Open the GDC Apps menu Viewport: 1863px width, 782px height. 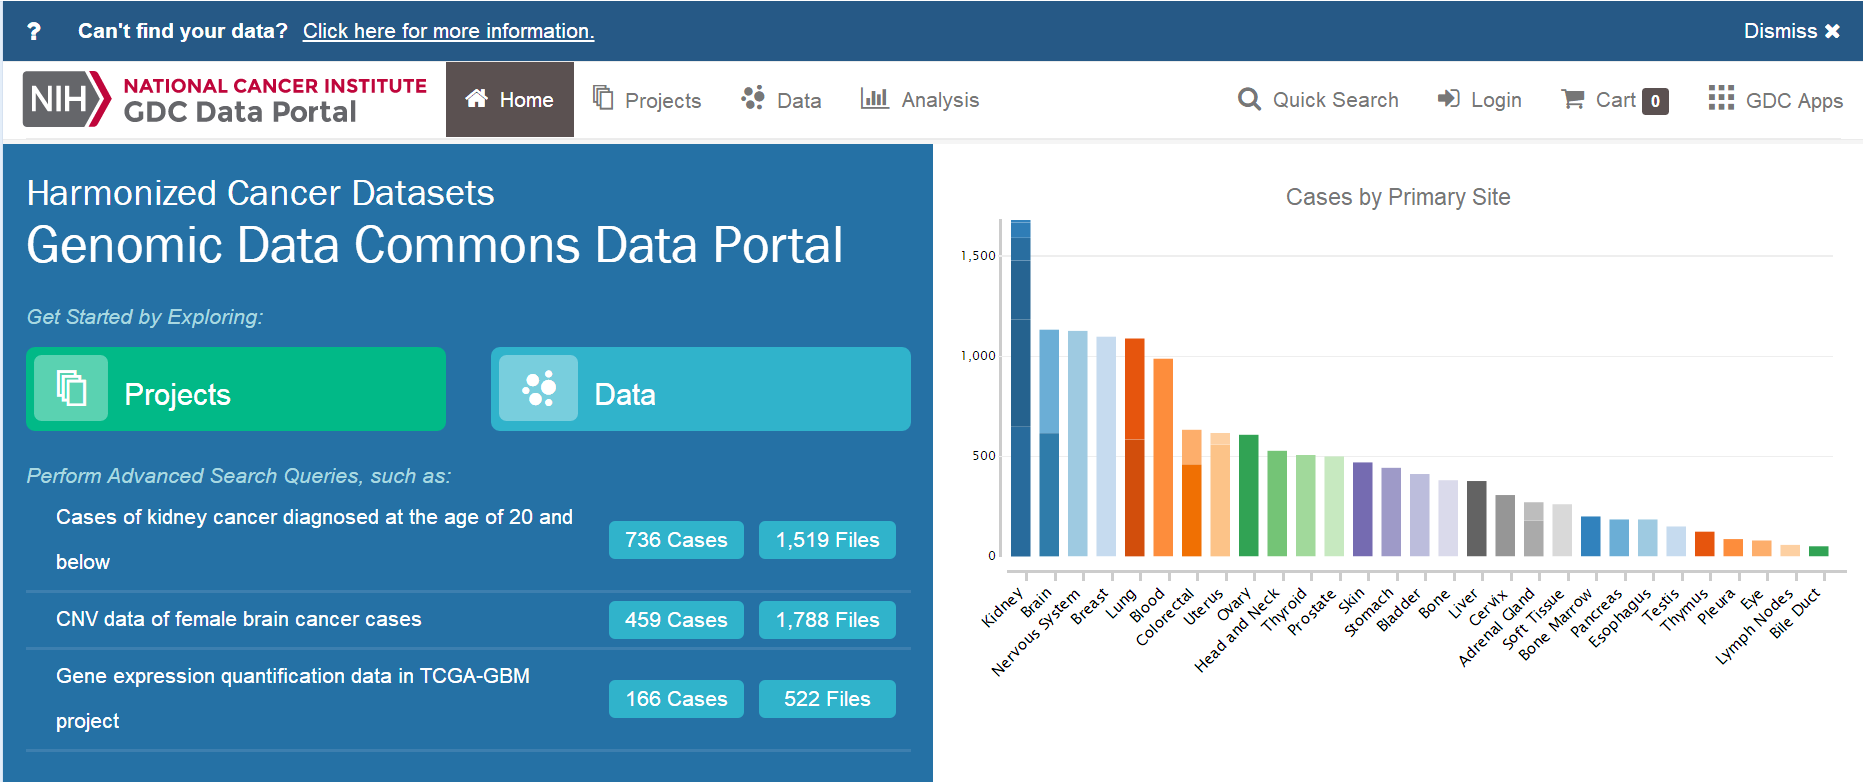(x=1776, y=100)
